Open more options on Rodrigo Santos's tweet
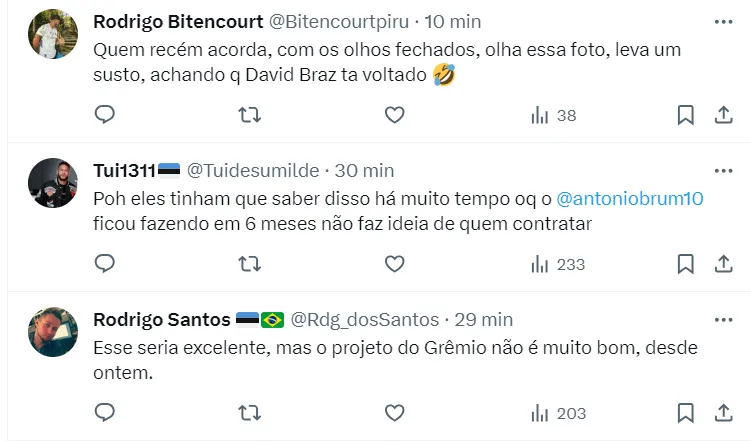The width and height of the screenshot is (751, 441). tap(723, 319)
